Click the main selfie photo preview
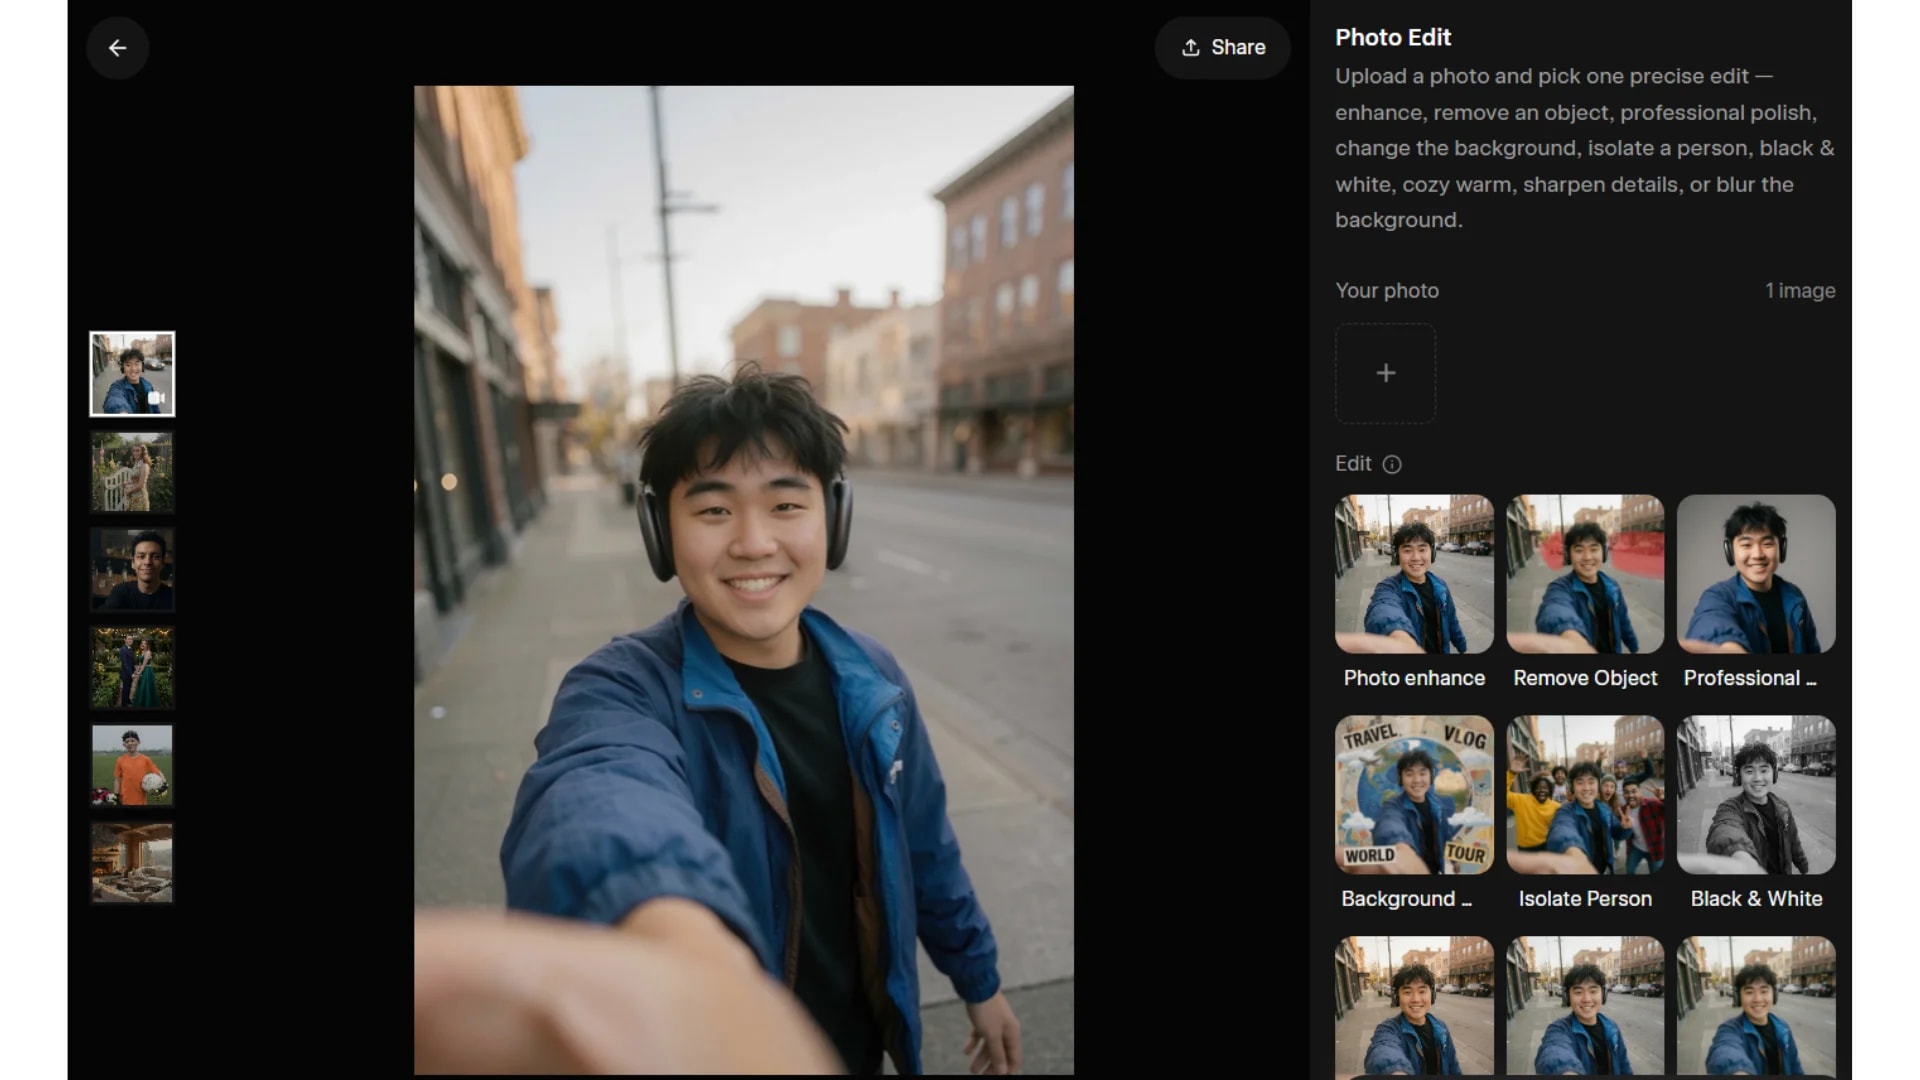This screenshot has height=1080, width=1920. (744, 580)
